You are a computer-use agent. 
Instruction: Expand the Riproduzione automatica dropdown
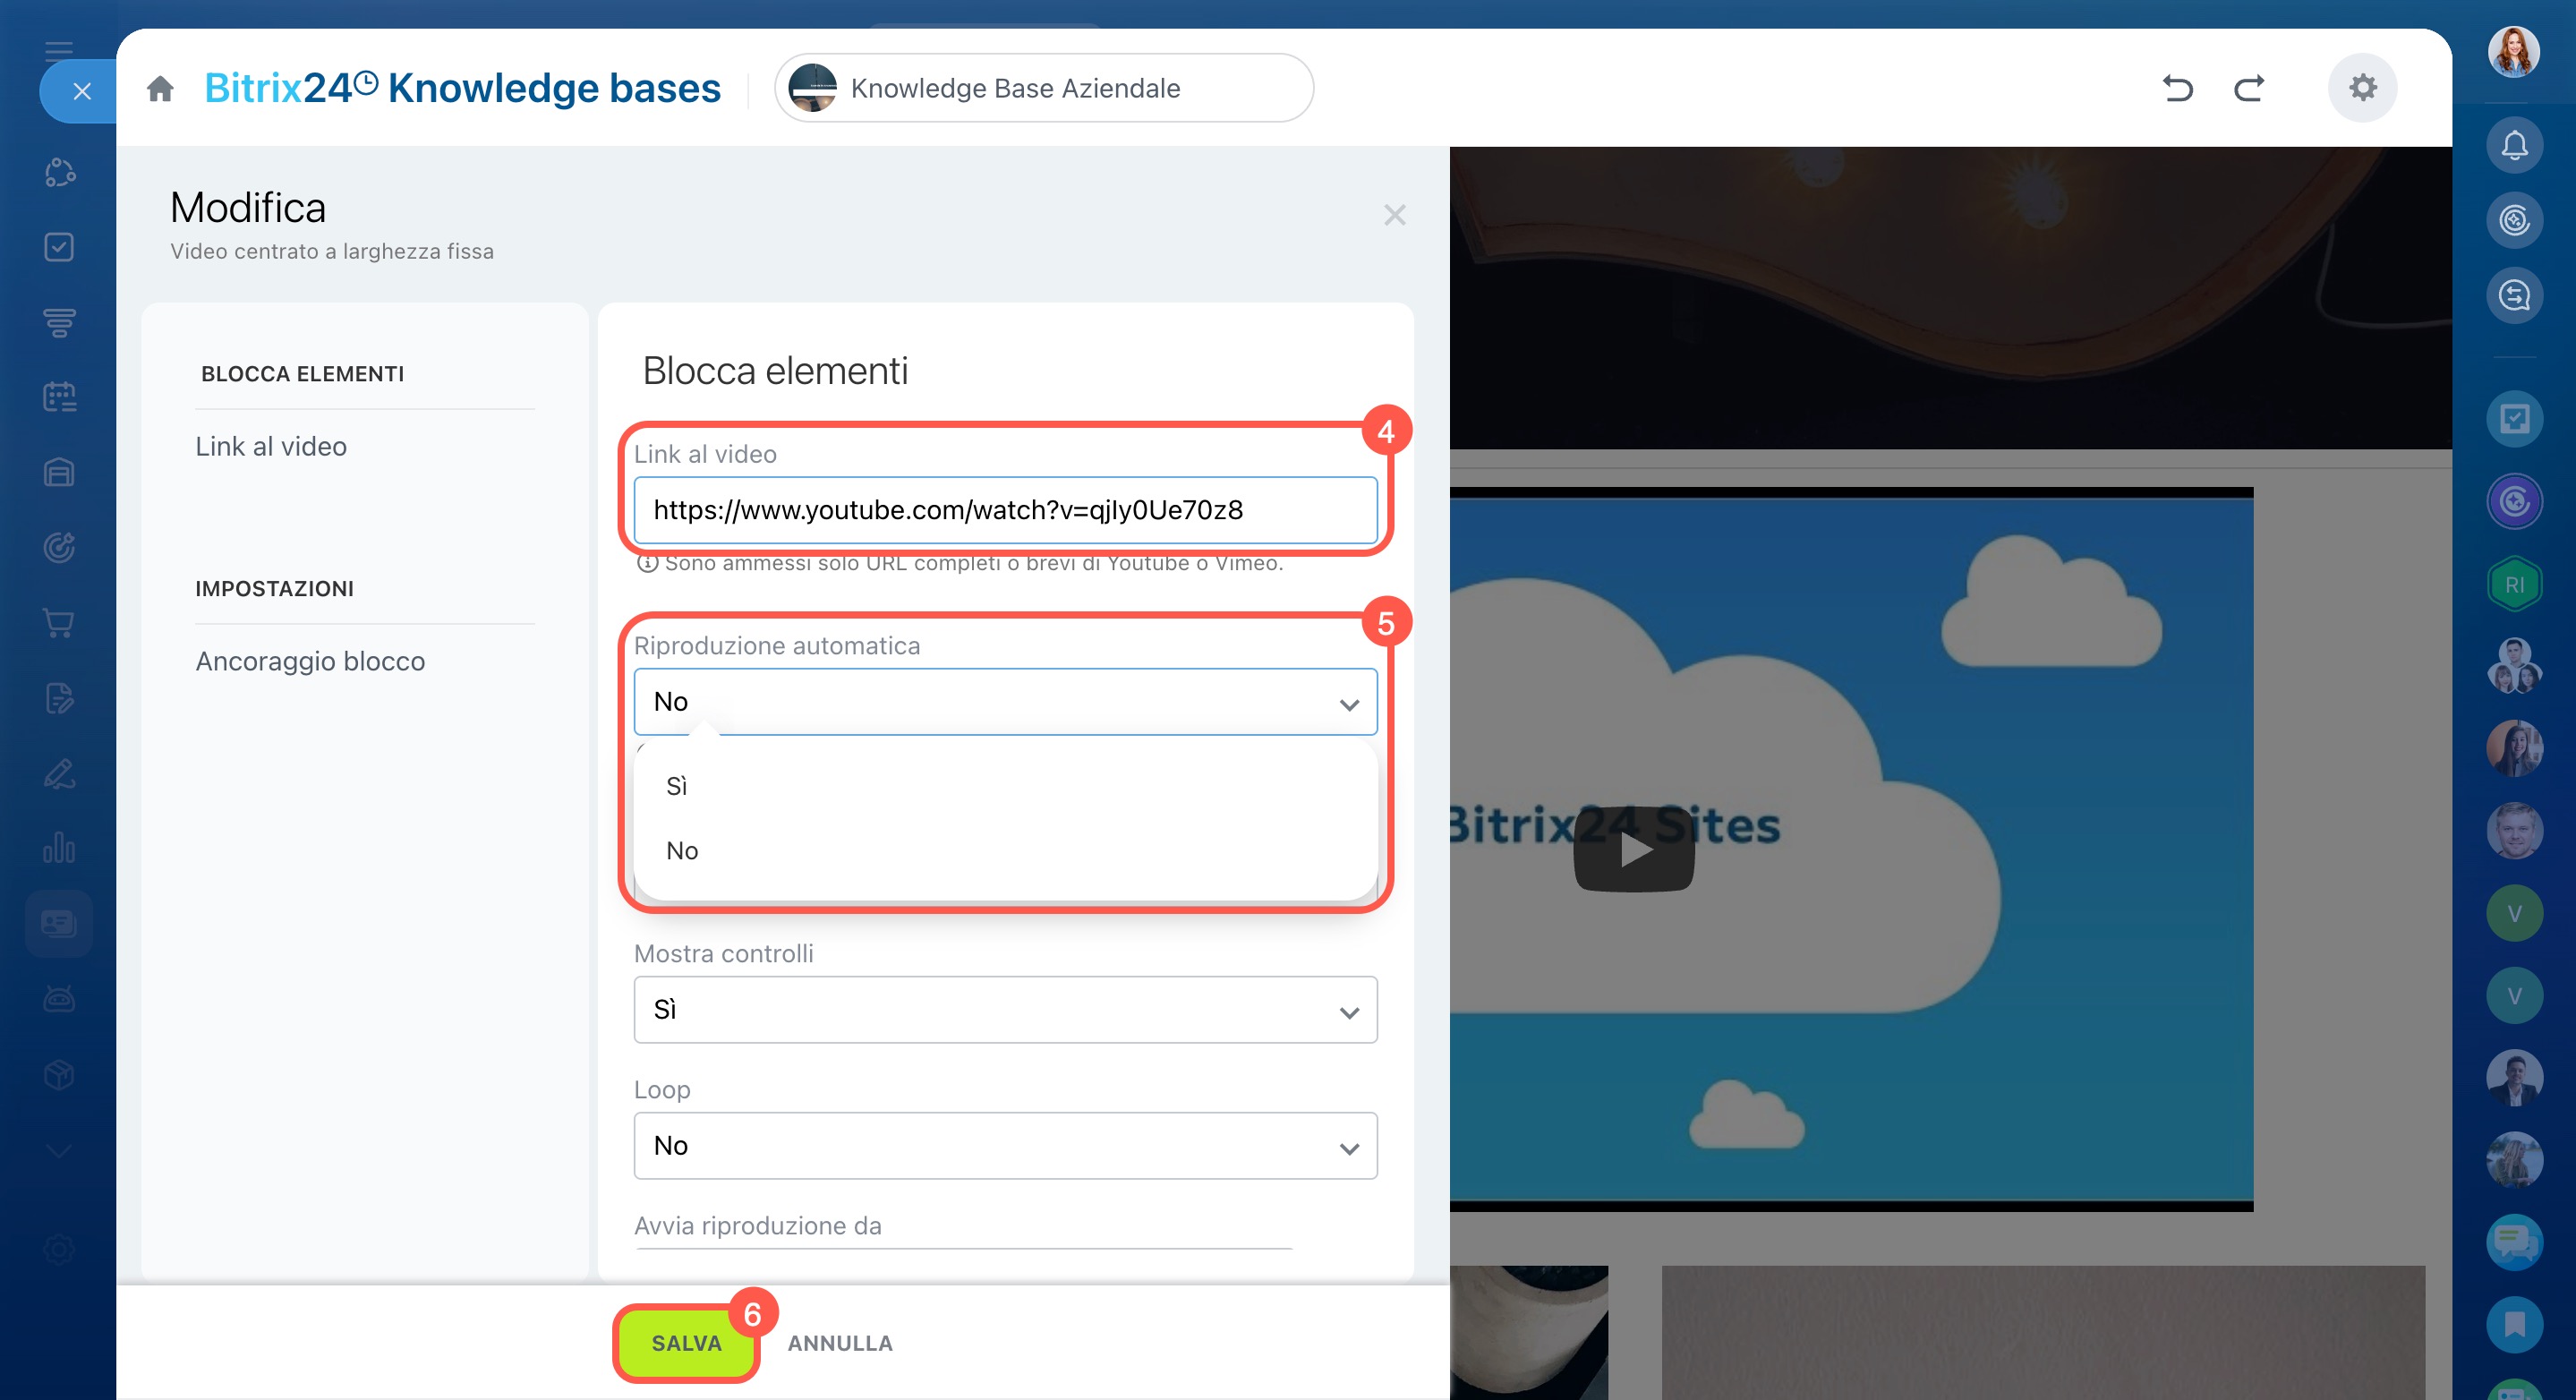1005,702
